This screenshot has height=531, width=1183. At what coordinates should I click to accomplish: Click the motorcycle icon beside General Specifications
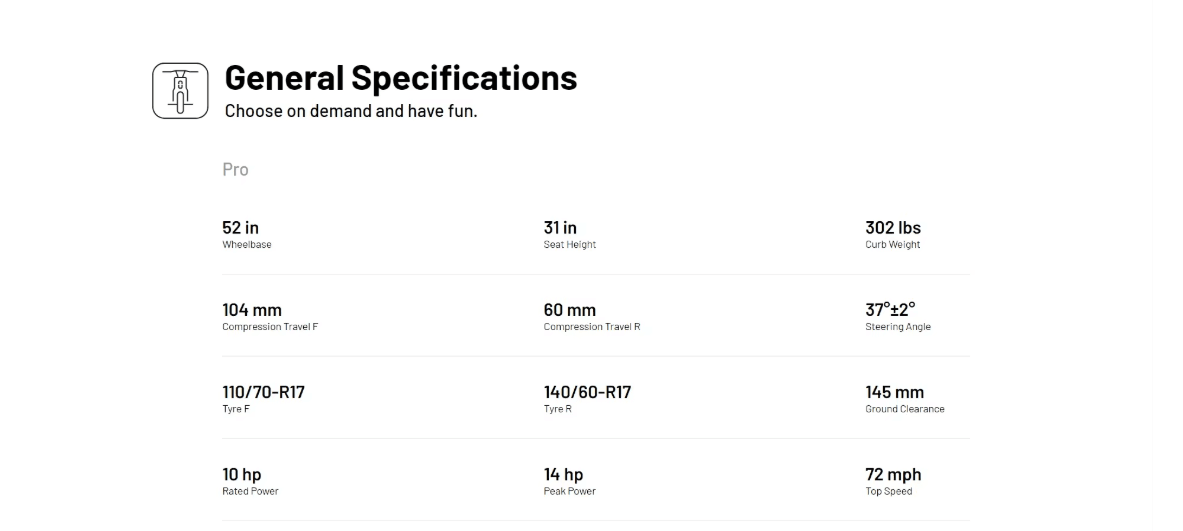pos(180,91)
